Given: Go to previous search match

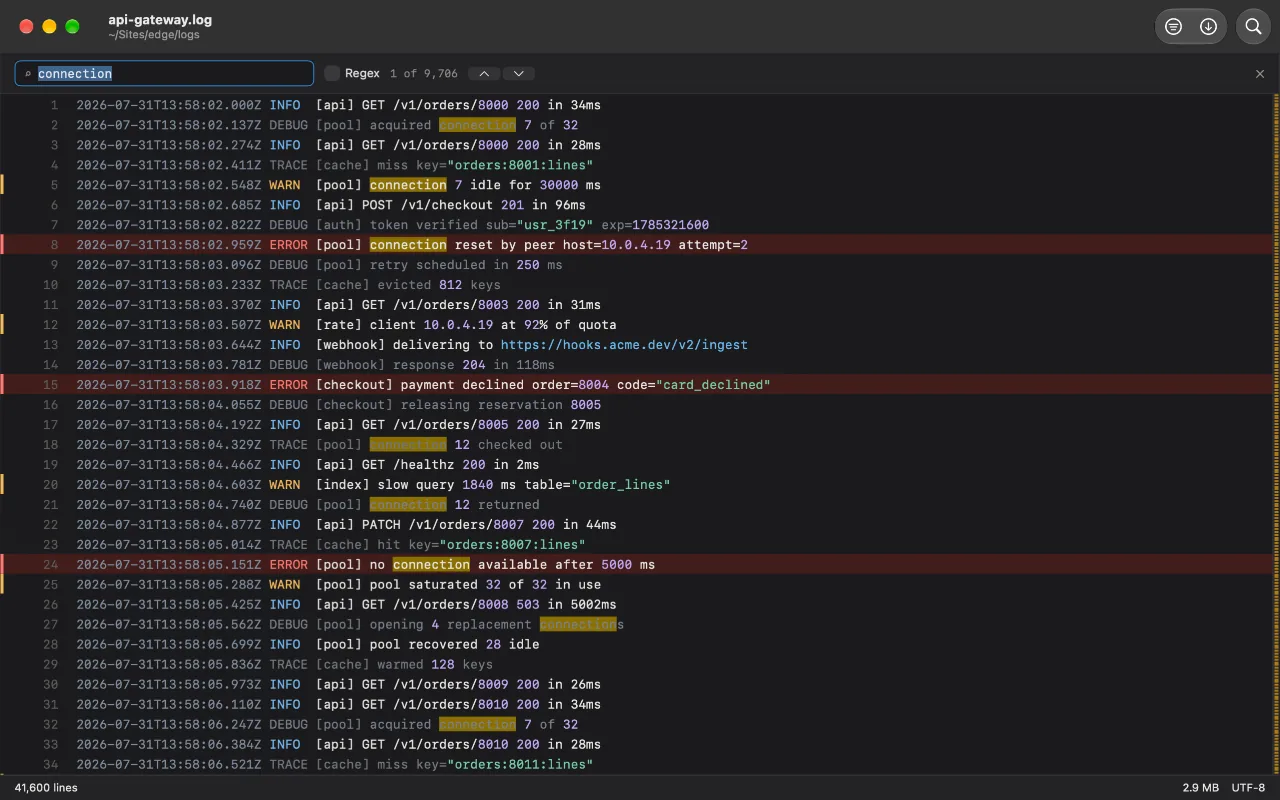Looking at the screenshot, I should [x=484, y=74].
